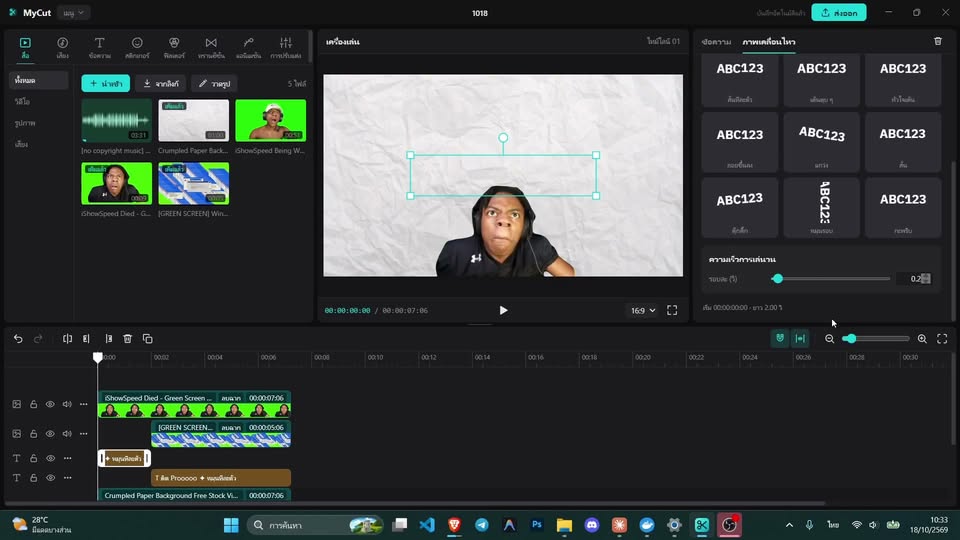
Task: Mute the GREEN SCREEN video track
Action: (x=67, y=433)
